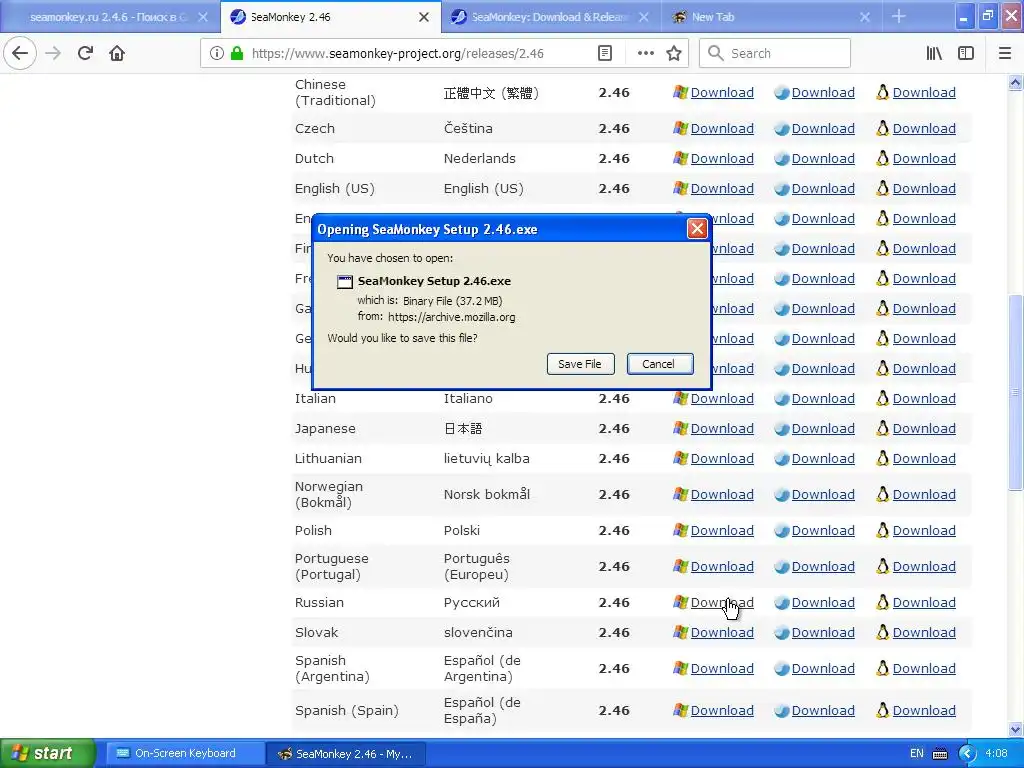Click the macOS icon in Russian row
The width and height of the screenshot is (1024, 768).
pyautogui.click(x=782, y=603)
